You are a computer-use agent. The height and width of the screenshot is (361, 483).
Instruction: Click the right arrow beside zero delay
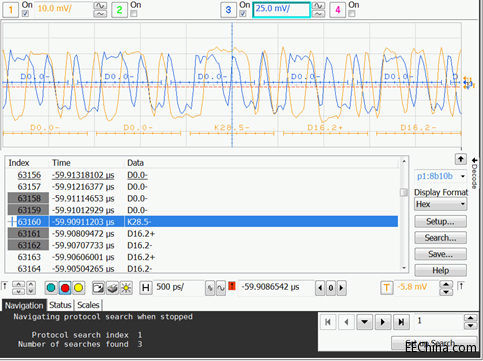pos(341,288)
